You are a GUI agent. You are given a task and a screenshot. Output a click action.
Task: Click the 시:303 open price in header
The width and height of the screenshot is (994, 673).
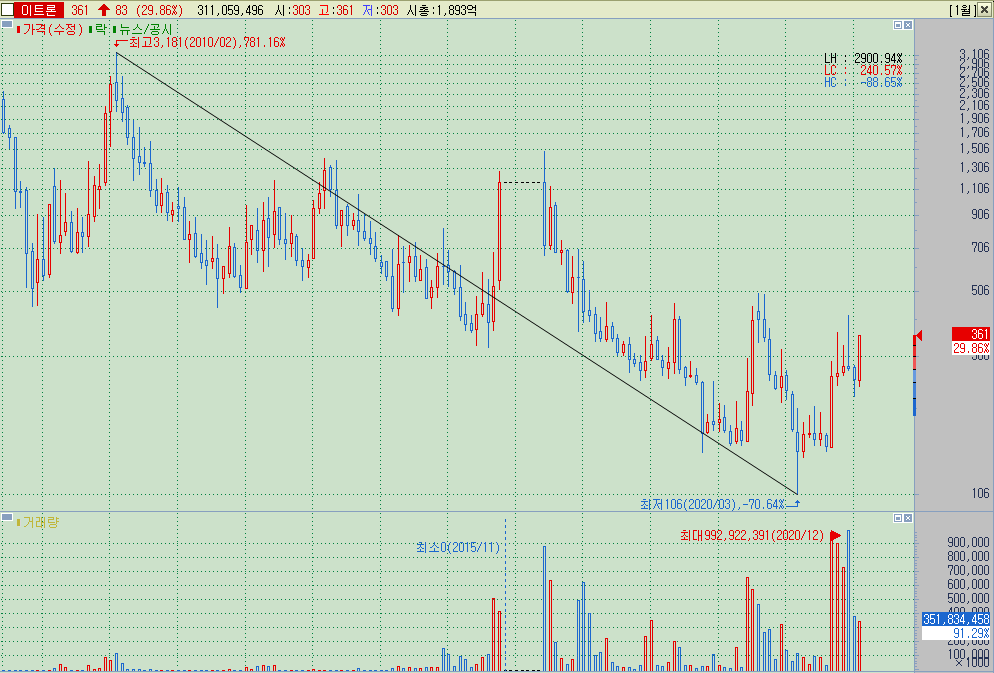(x=292, y=10)
